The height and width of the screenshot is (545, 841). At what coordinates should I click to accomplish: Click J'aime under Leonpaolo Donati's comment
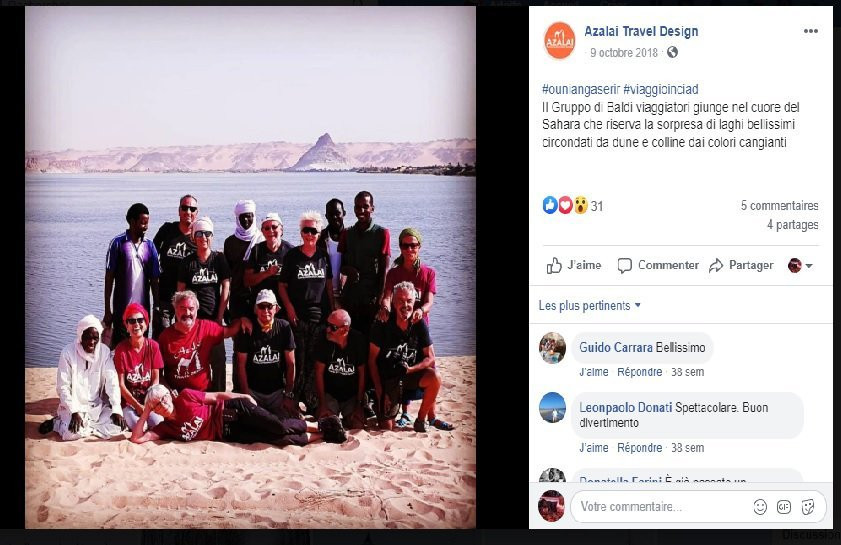594,448
